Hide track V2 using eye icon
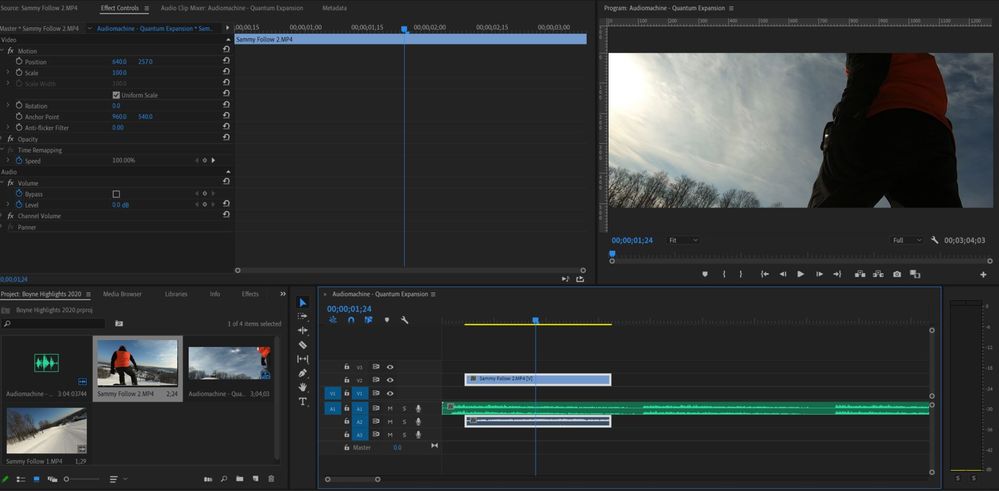 [389, 380]
